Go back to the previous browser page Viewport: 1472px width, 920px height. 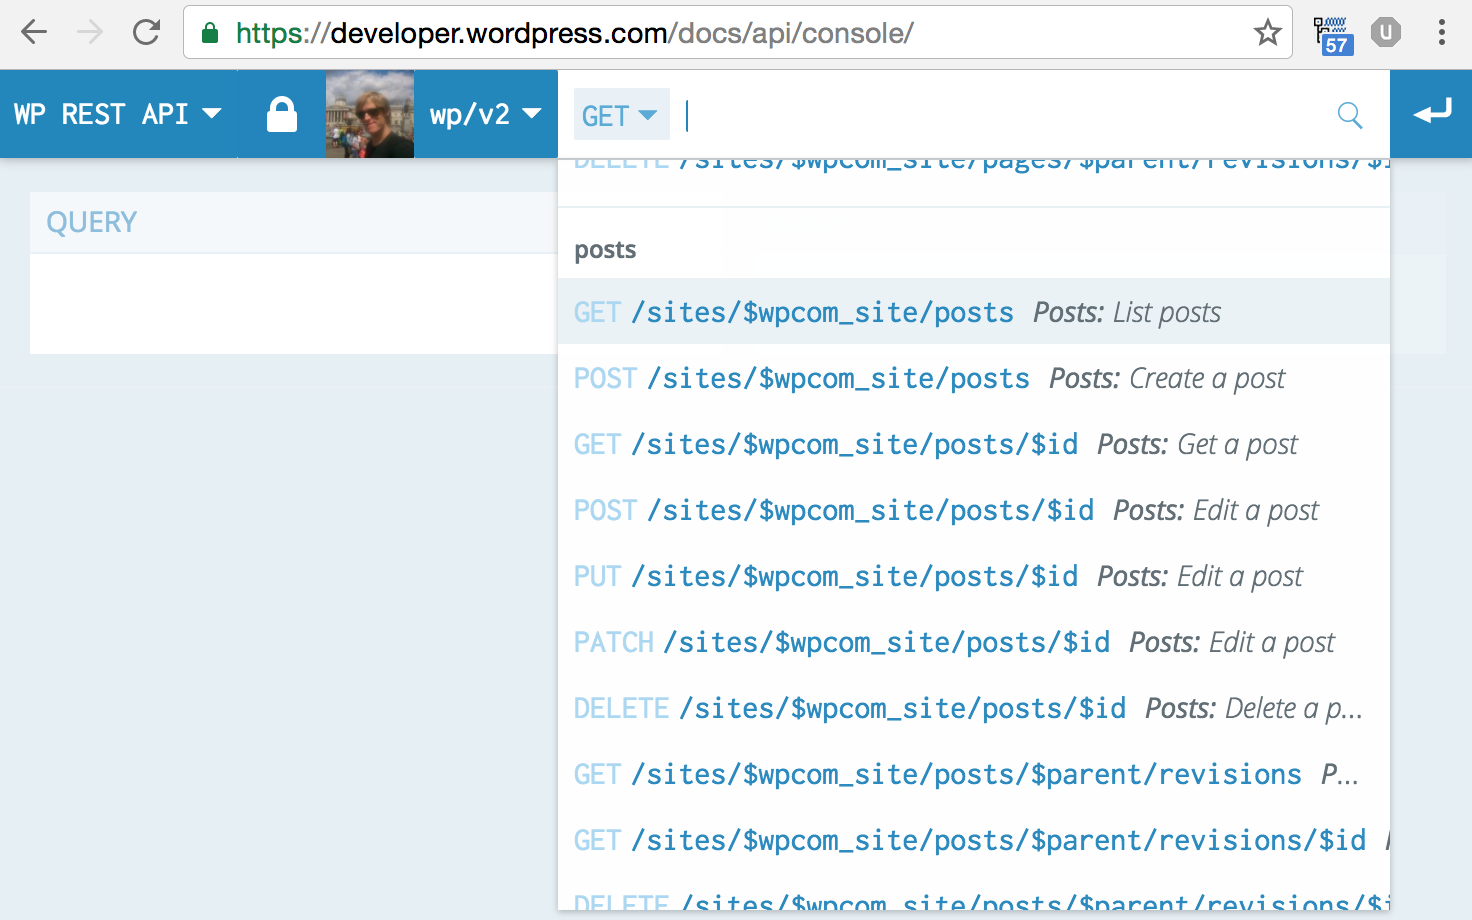(x=34, y=33)
